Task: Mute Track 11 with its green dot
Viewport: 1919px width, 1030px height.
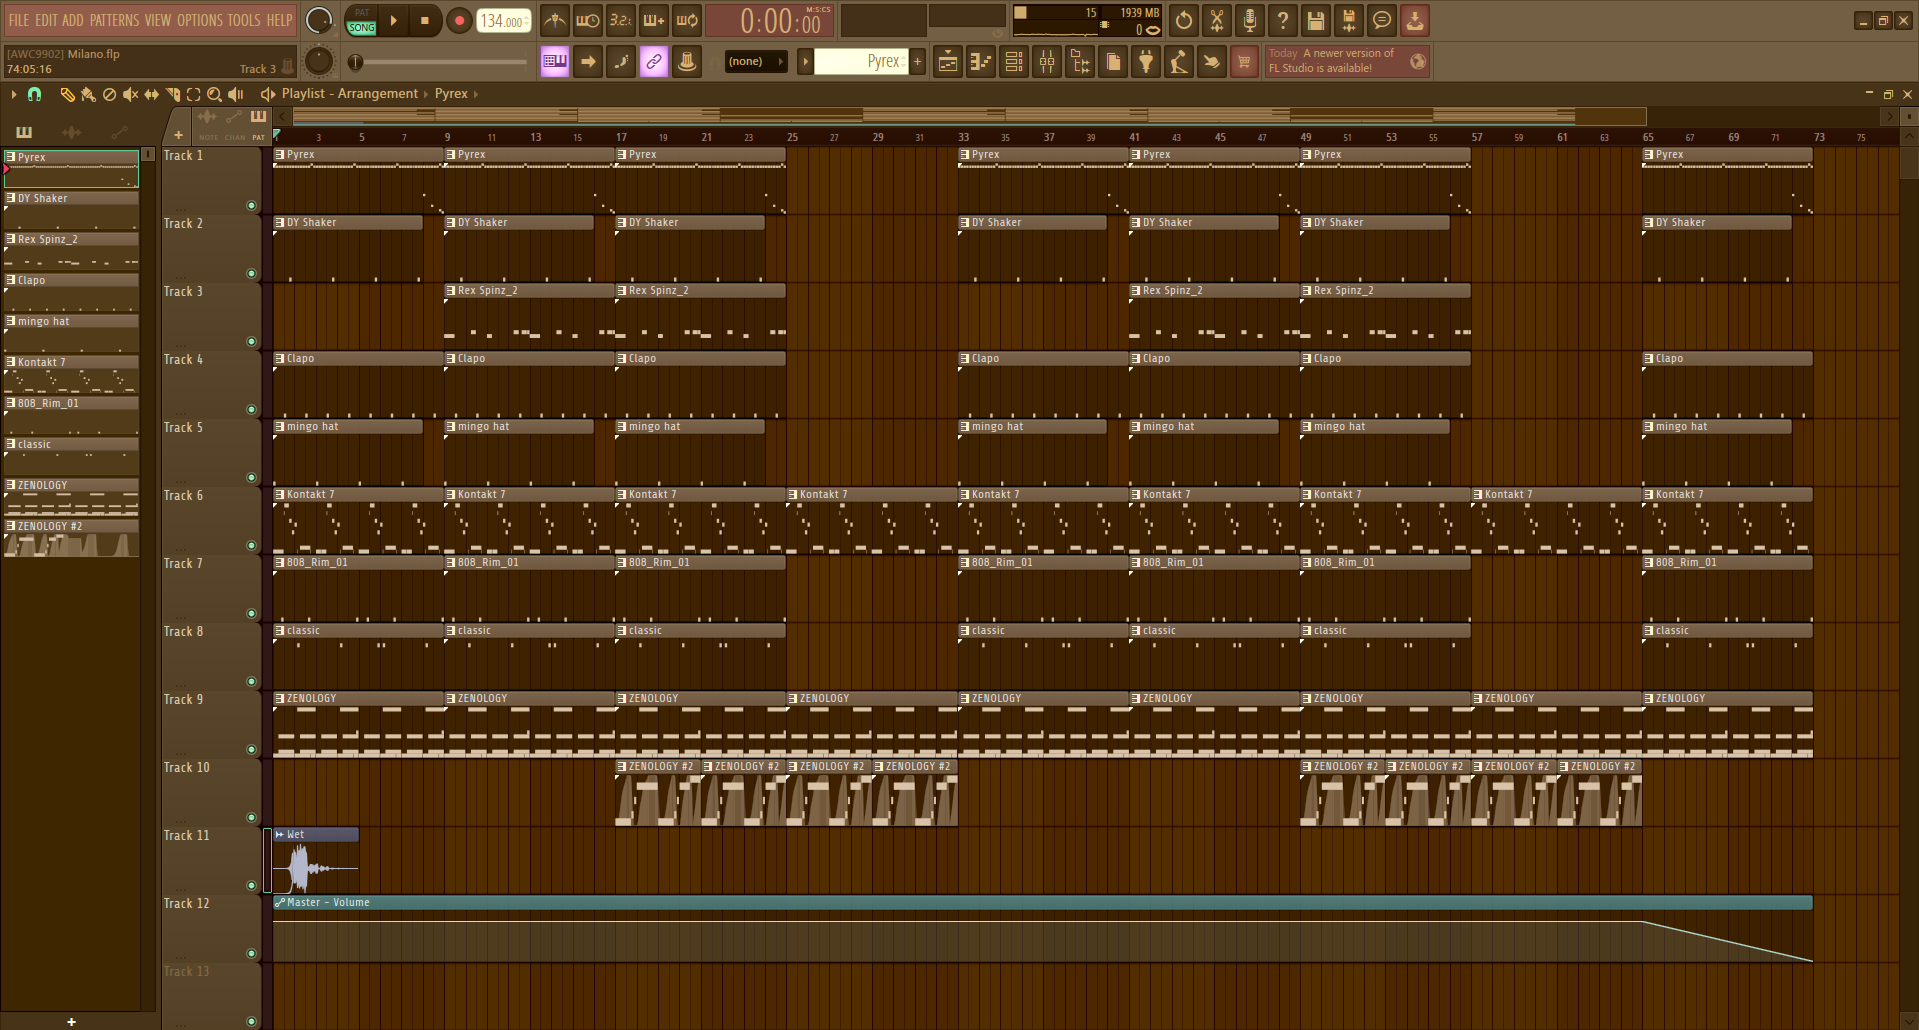Action: (x=251, y=886)
